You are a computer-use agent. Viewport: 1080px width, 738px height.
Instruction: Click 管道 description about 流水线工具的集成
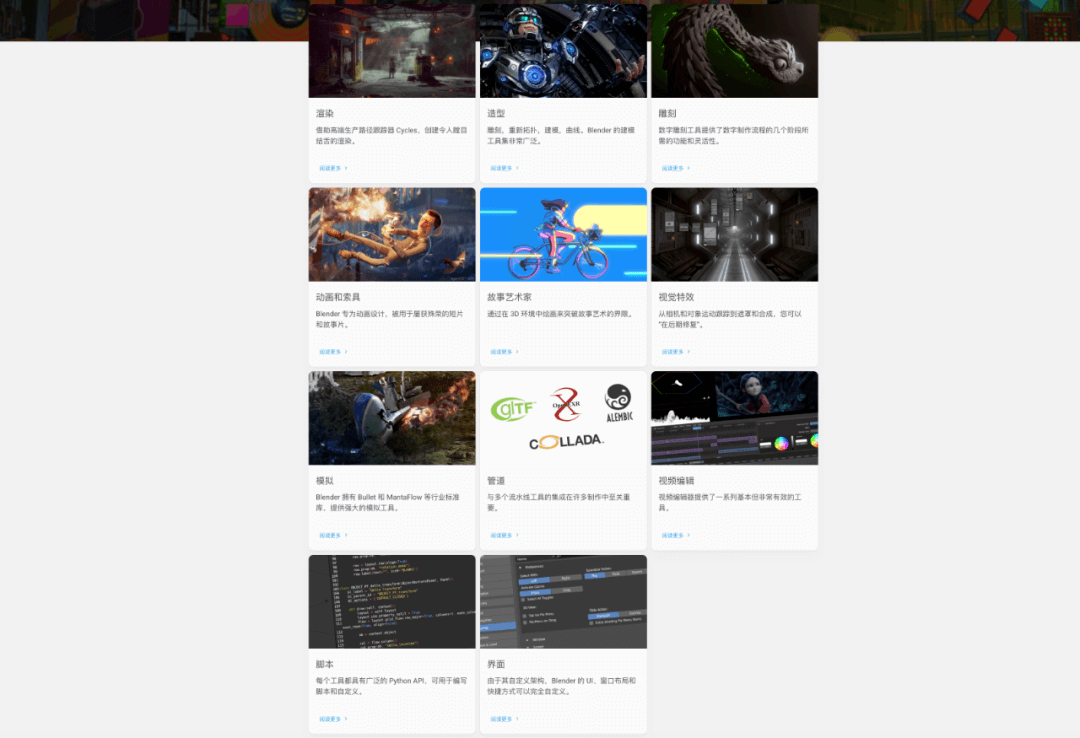coord(559,502)
